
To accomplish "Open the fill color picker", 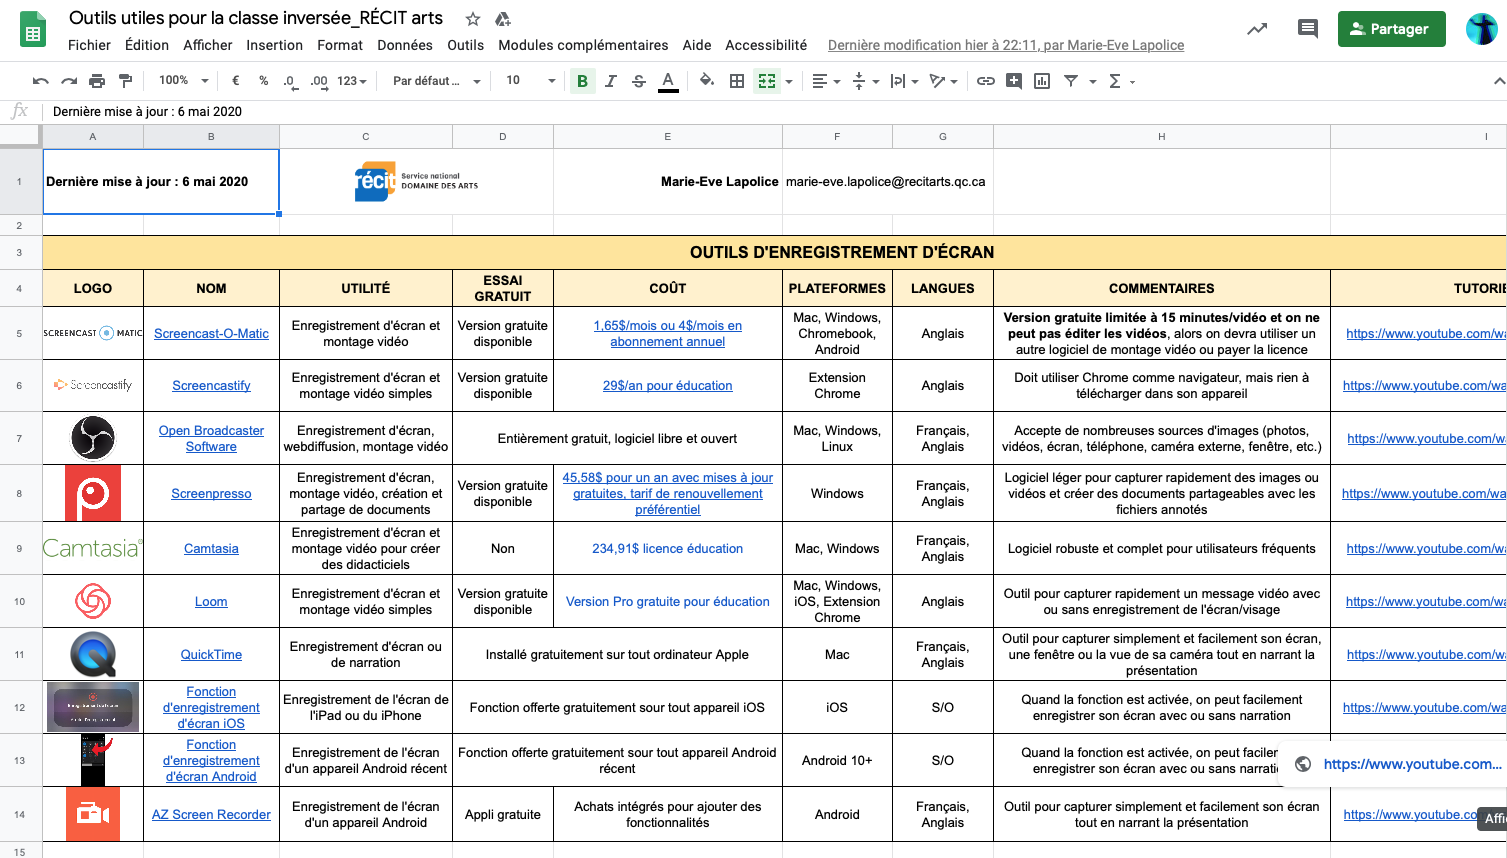I will (x=707, y=81).
